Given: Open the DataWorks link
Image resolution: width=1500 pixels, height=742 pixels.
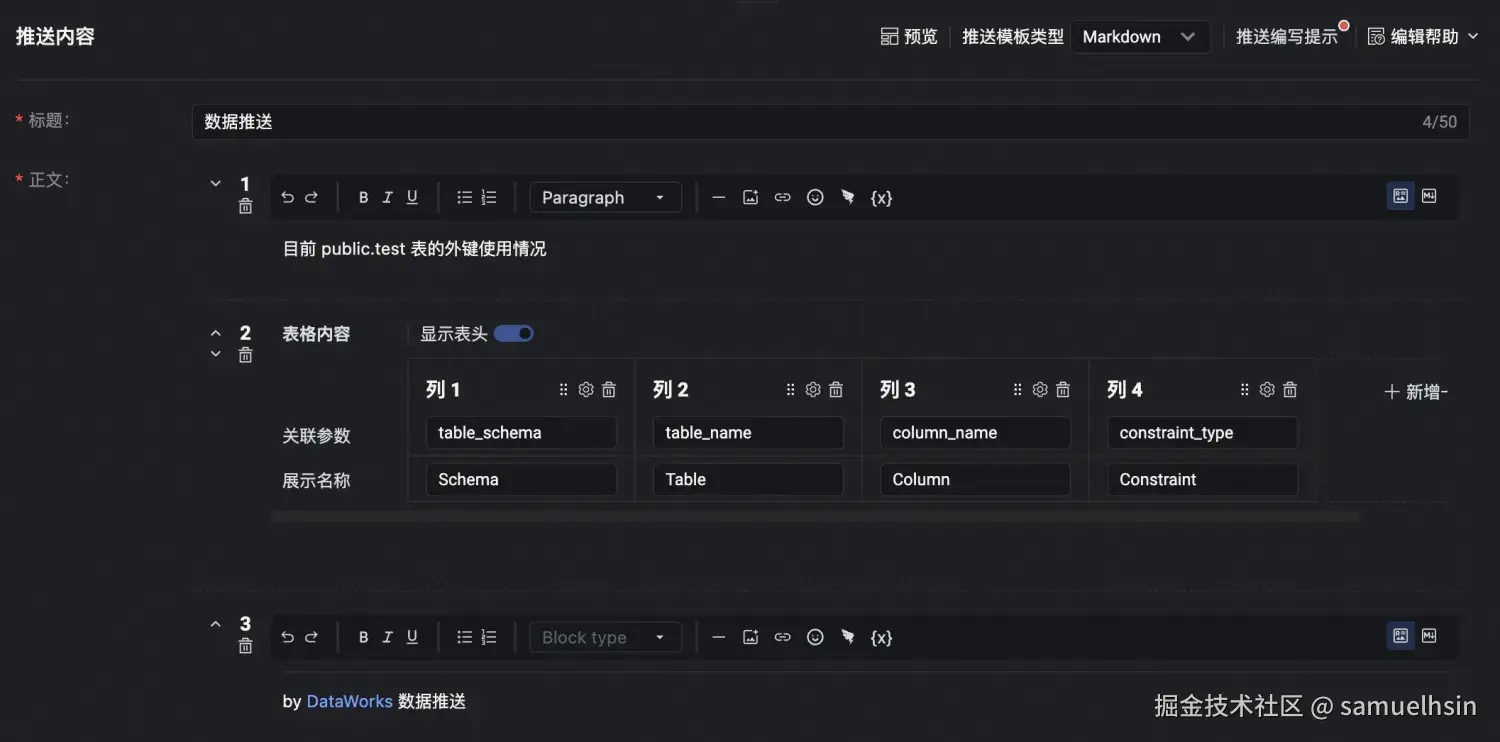Looking at the screenshot, I should click(x=349, y=702).
